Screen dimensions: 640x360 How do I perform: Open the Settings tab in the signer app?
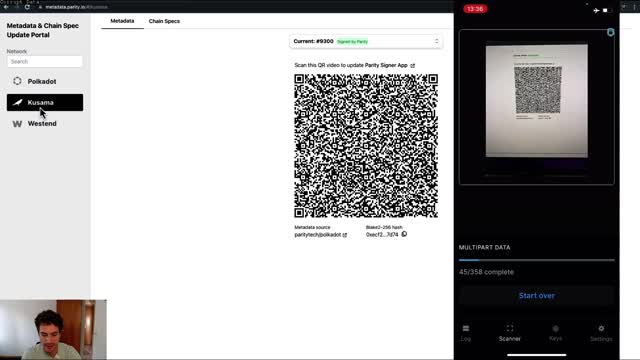pyautogui.click(x=601, y=333)
